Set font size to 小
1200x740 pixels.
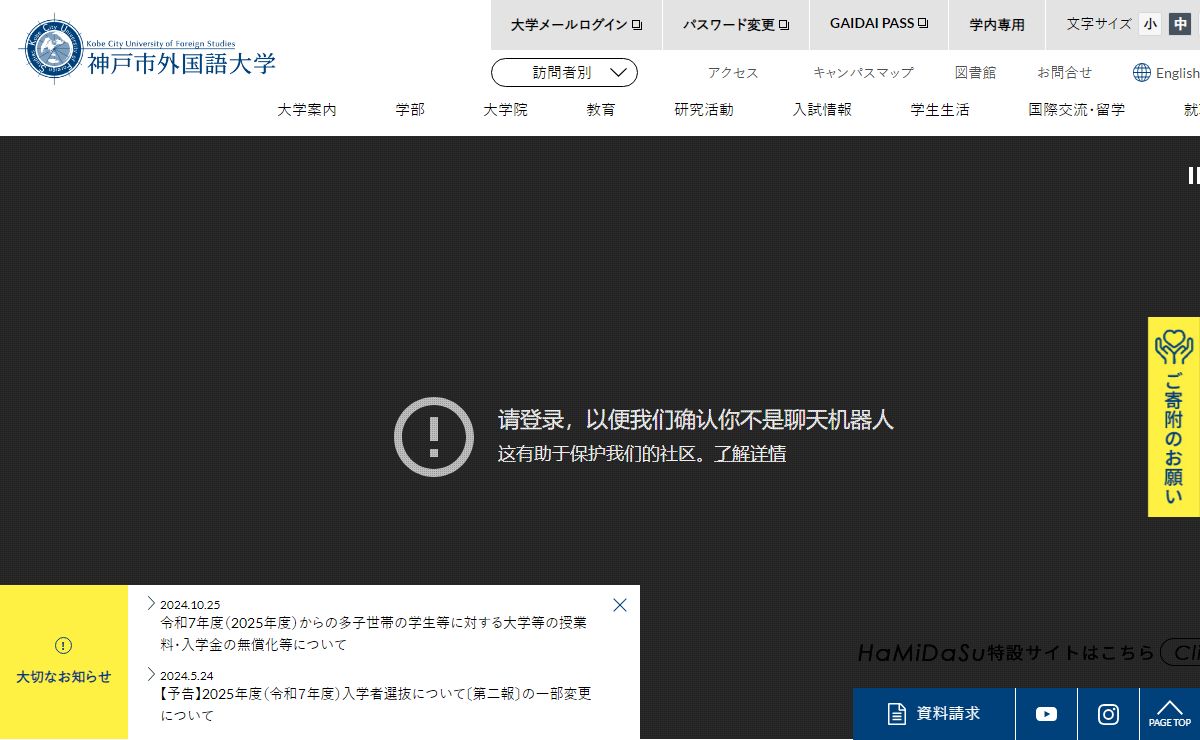[x=1150, y=24]
